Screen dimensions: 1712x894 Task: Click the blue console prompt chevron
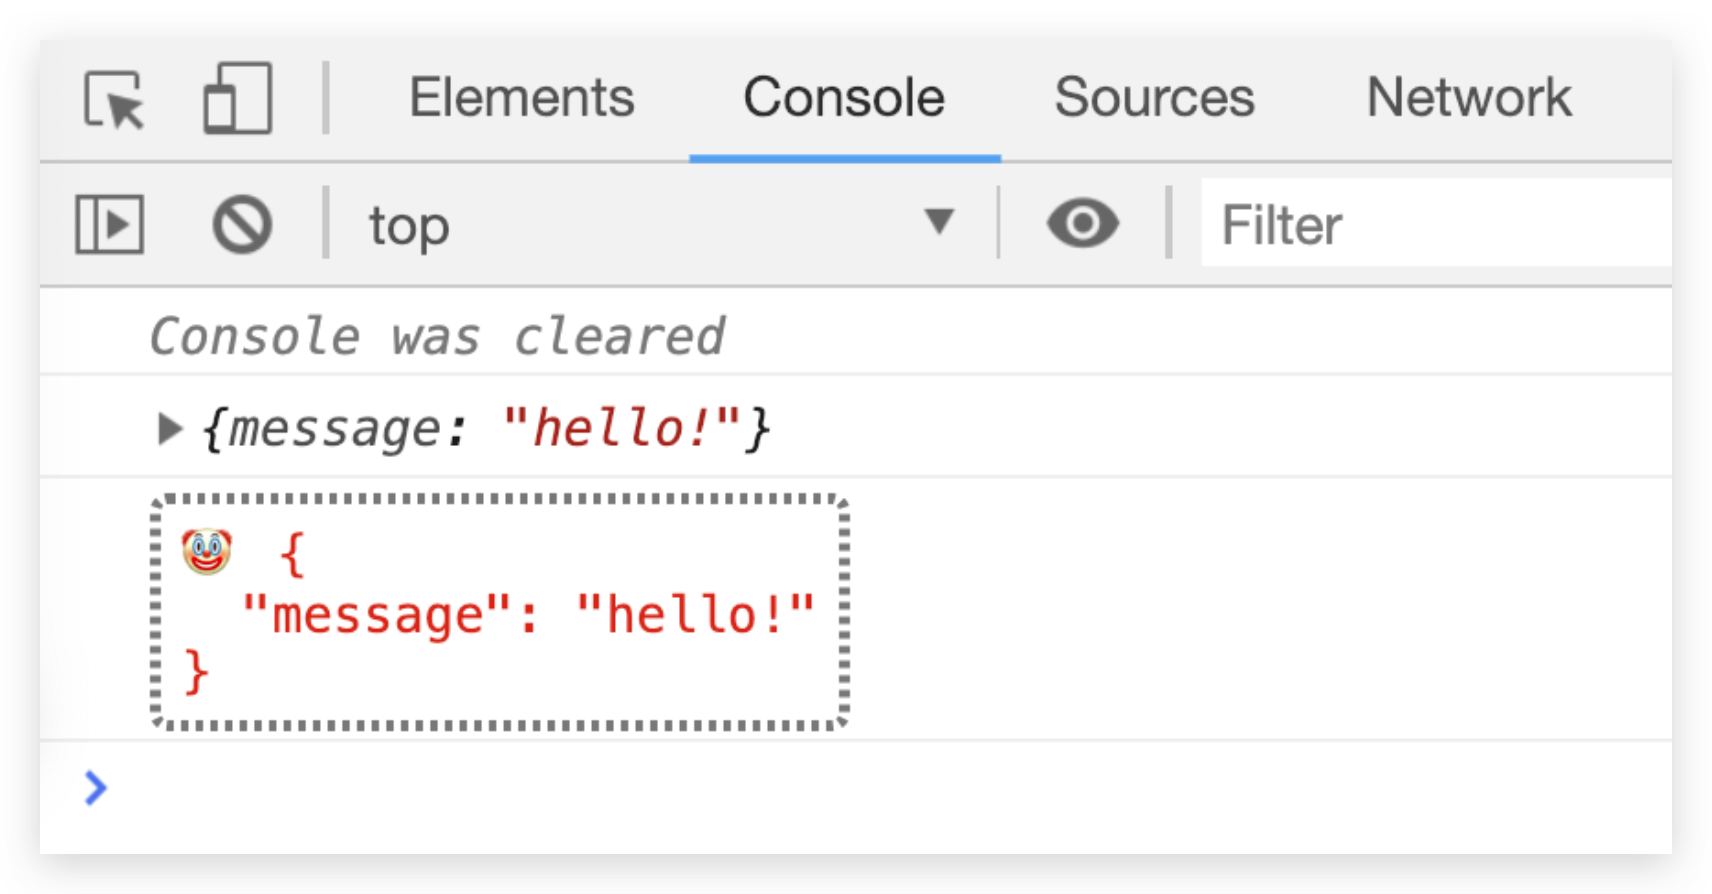click(96, 788)
